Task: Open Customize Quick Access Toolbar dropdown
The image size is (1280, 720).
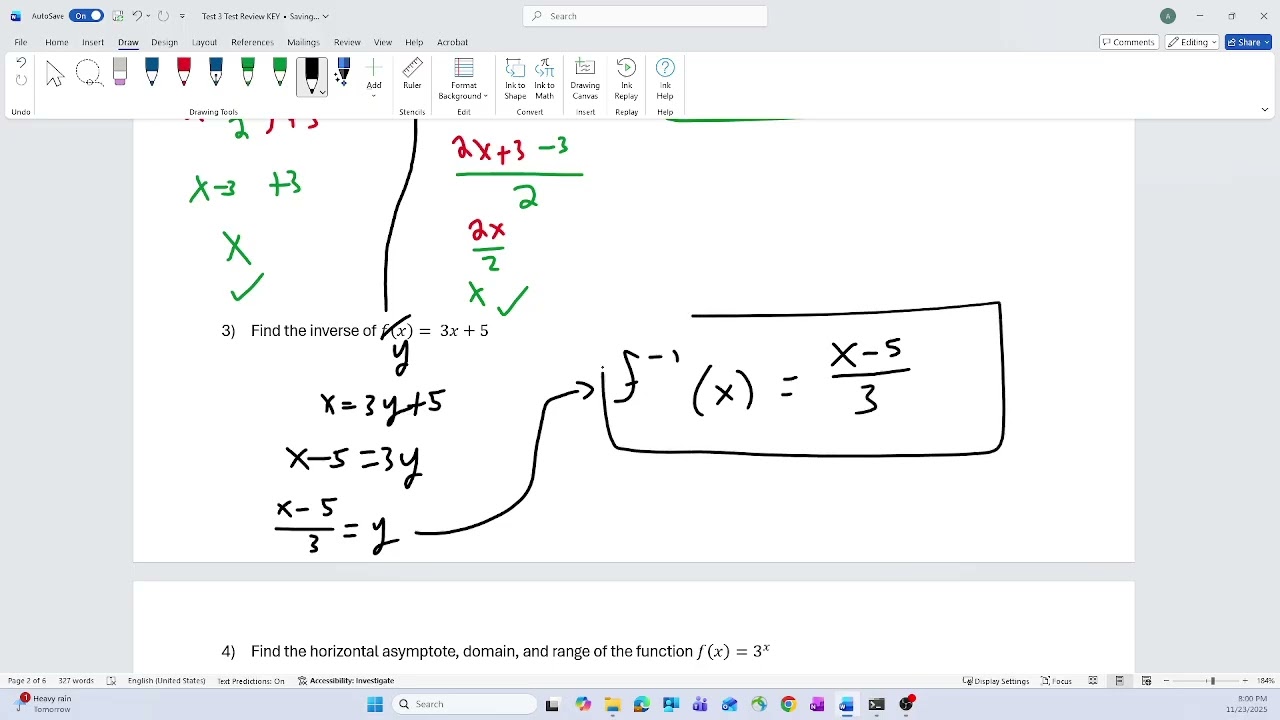Action: click(x=182, y=16)
